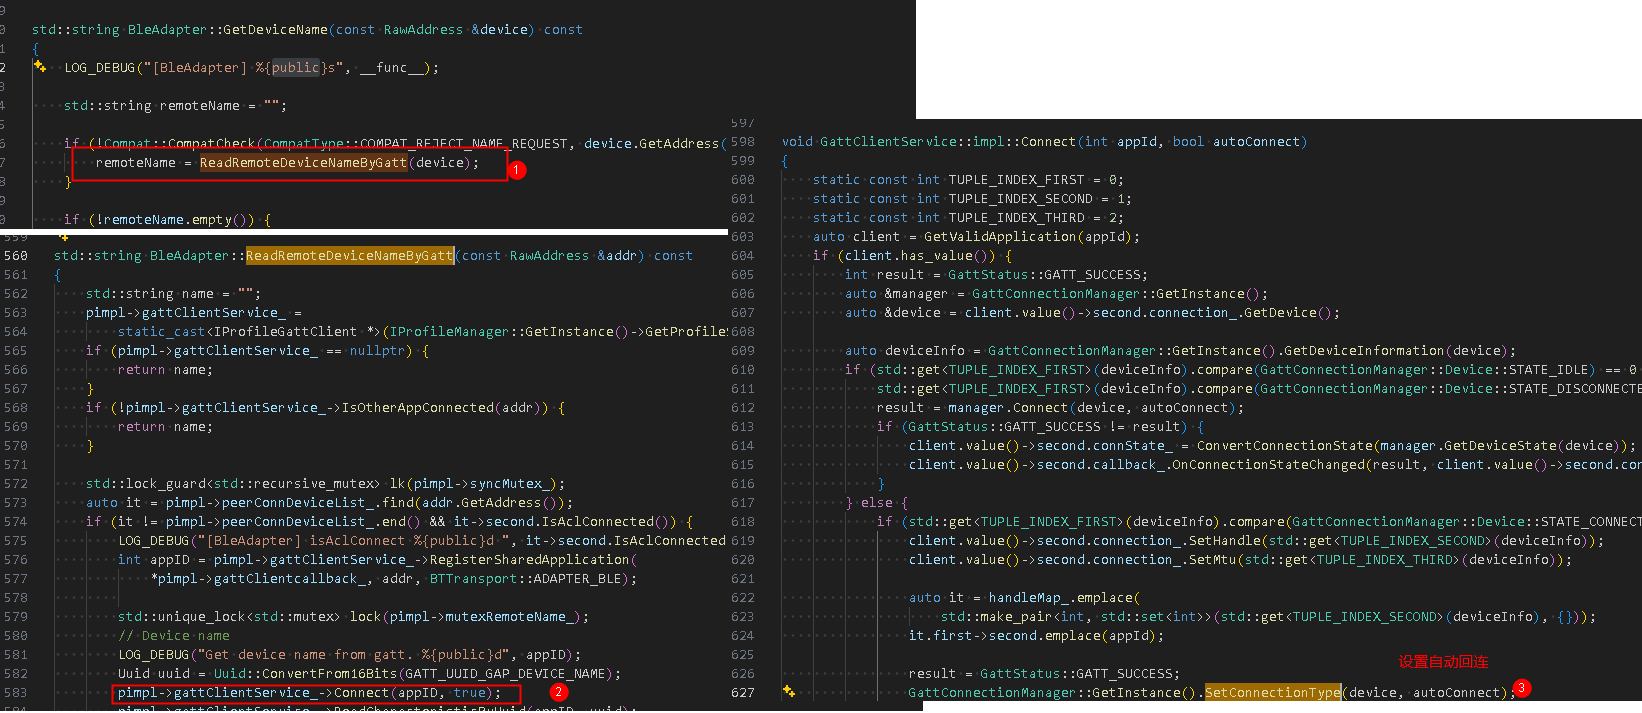
Task: Click the highlighted ReadRemoteDeviceNameByGatt definition on line 560
Action: pos(350,255)
